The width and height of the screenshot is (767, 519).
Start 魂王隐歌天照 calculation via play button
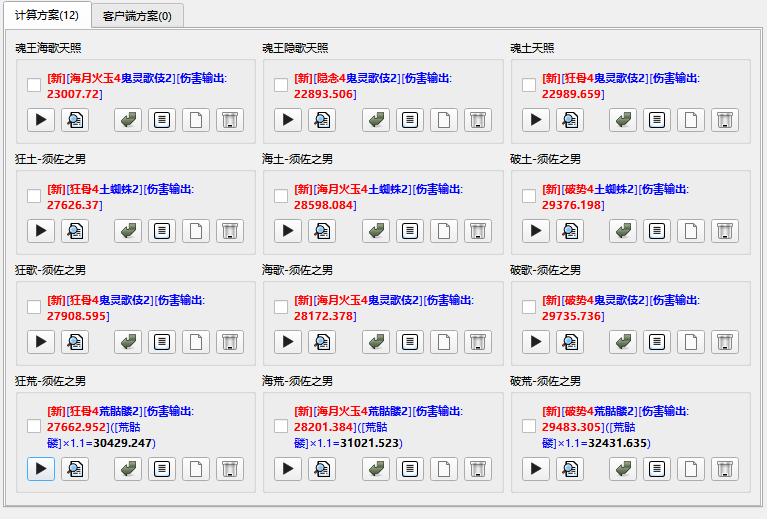pos(288,120)
